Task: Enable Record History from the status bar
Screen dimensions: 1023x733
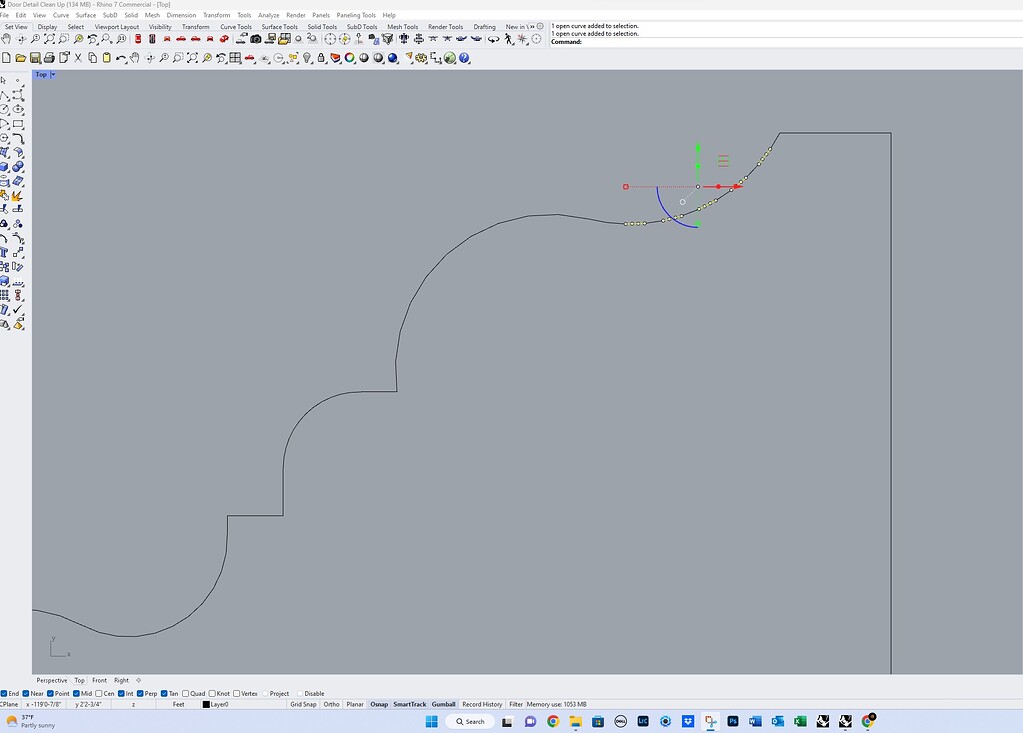Action: pyautogui.click(x=482, y=704)
